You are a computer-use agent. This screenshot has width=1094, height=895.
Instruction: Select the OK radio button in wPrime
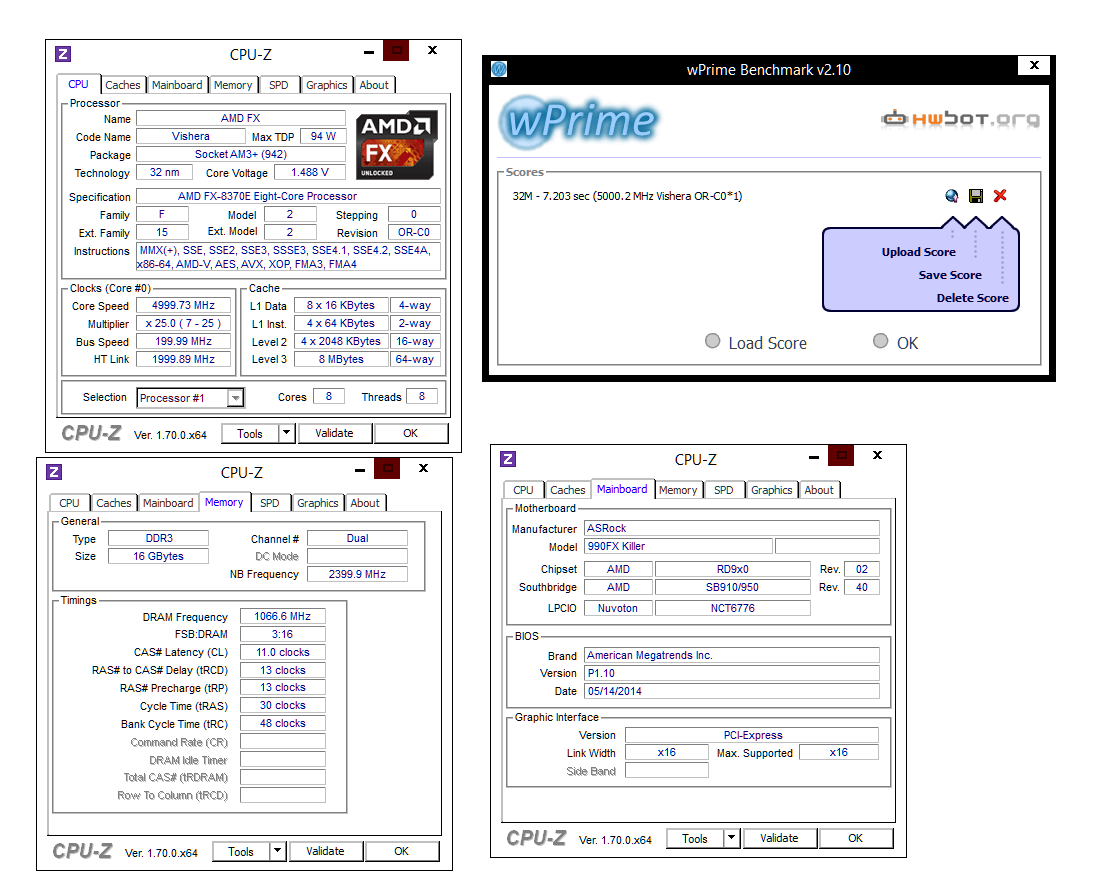coord(881,341)
